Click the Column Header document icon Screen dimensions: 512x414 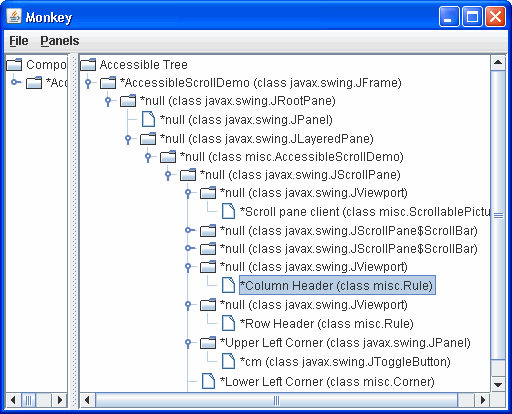pyautogui.click(x=228, y=285)
